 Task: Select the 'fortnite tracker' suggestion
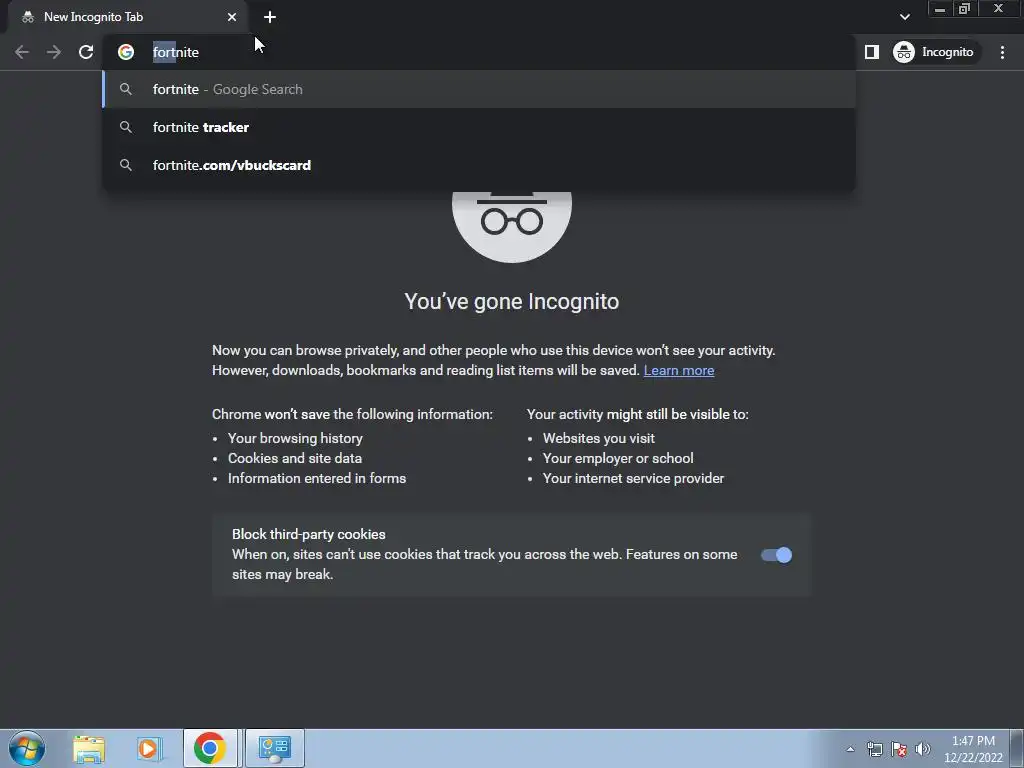coord(479,127)
